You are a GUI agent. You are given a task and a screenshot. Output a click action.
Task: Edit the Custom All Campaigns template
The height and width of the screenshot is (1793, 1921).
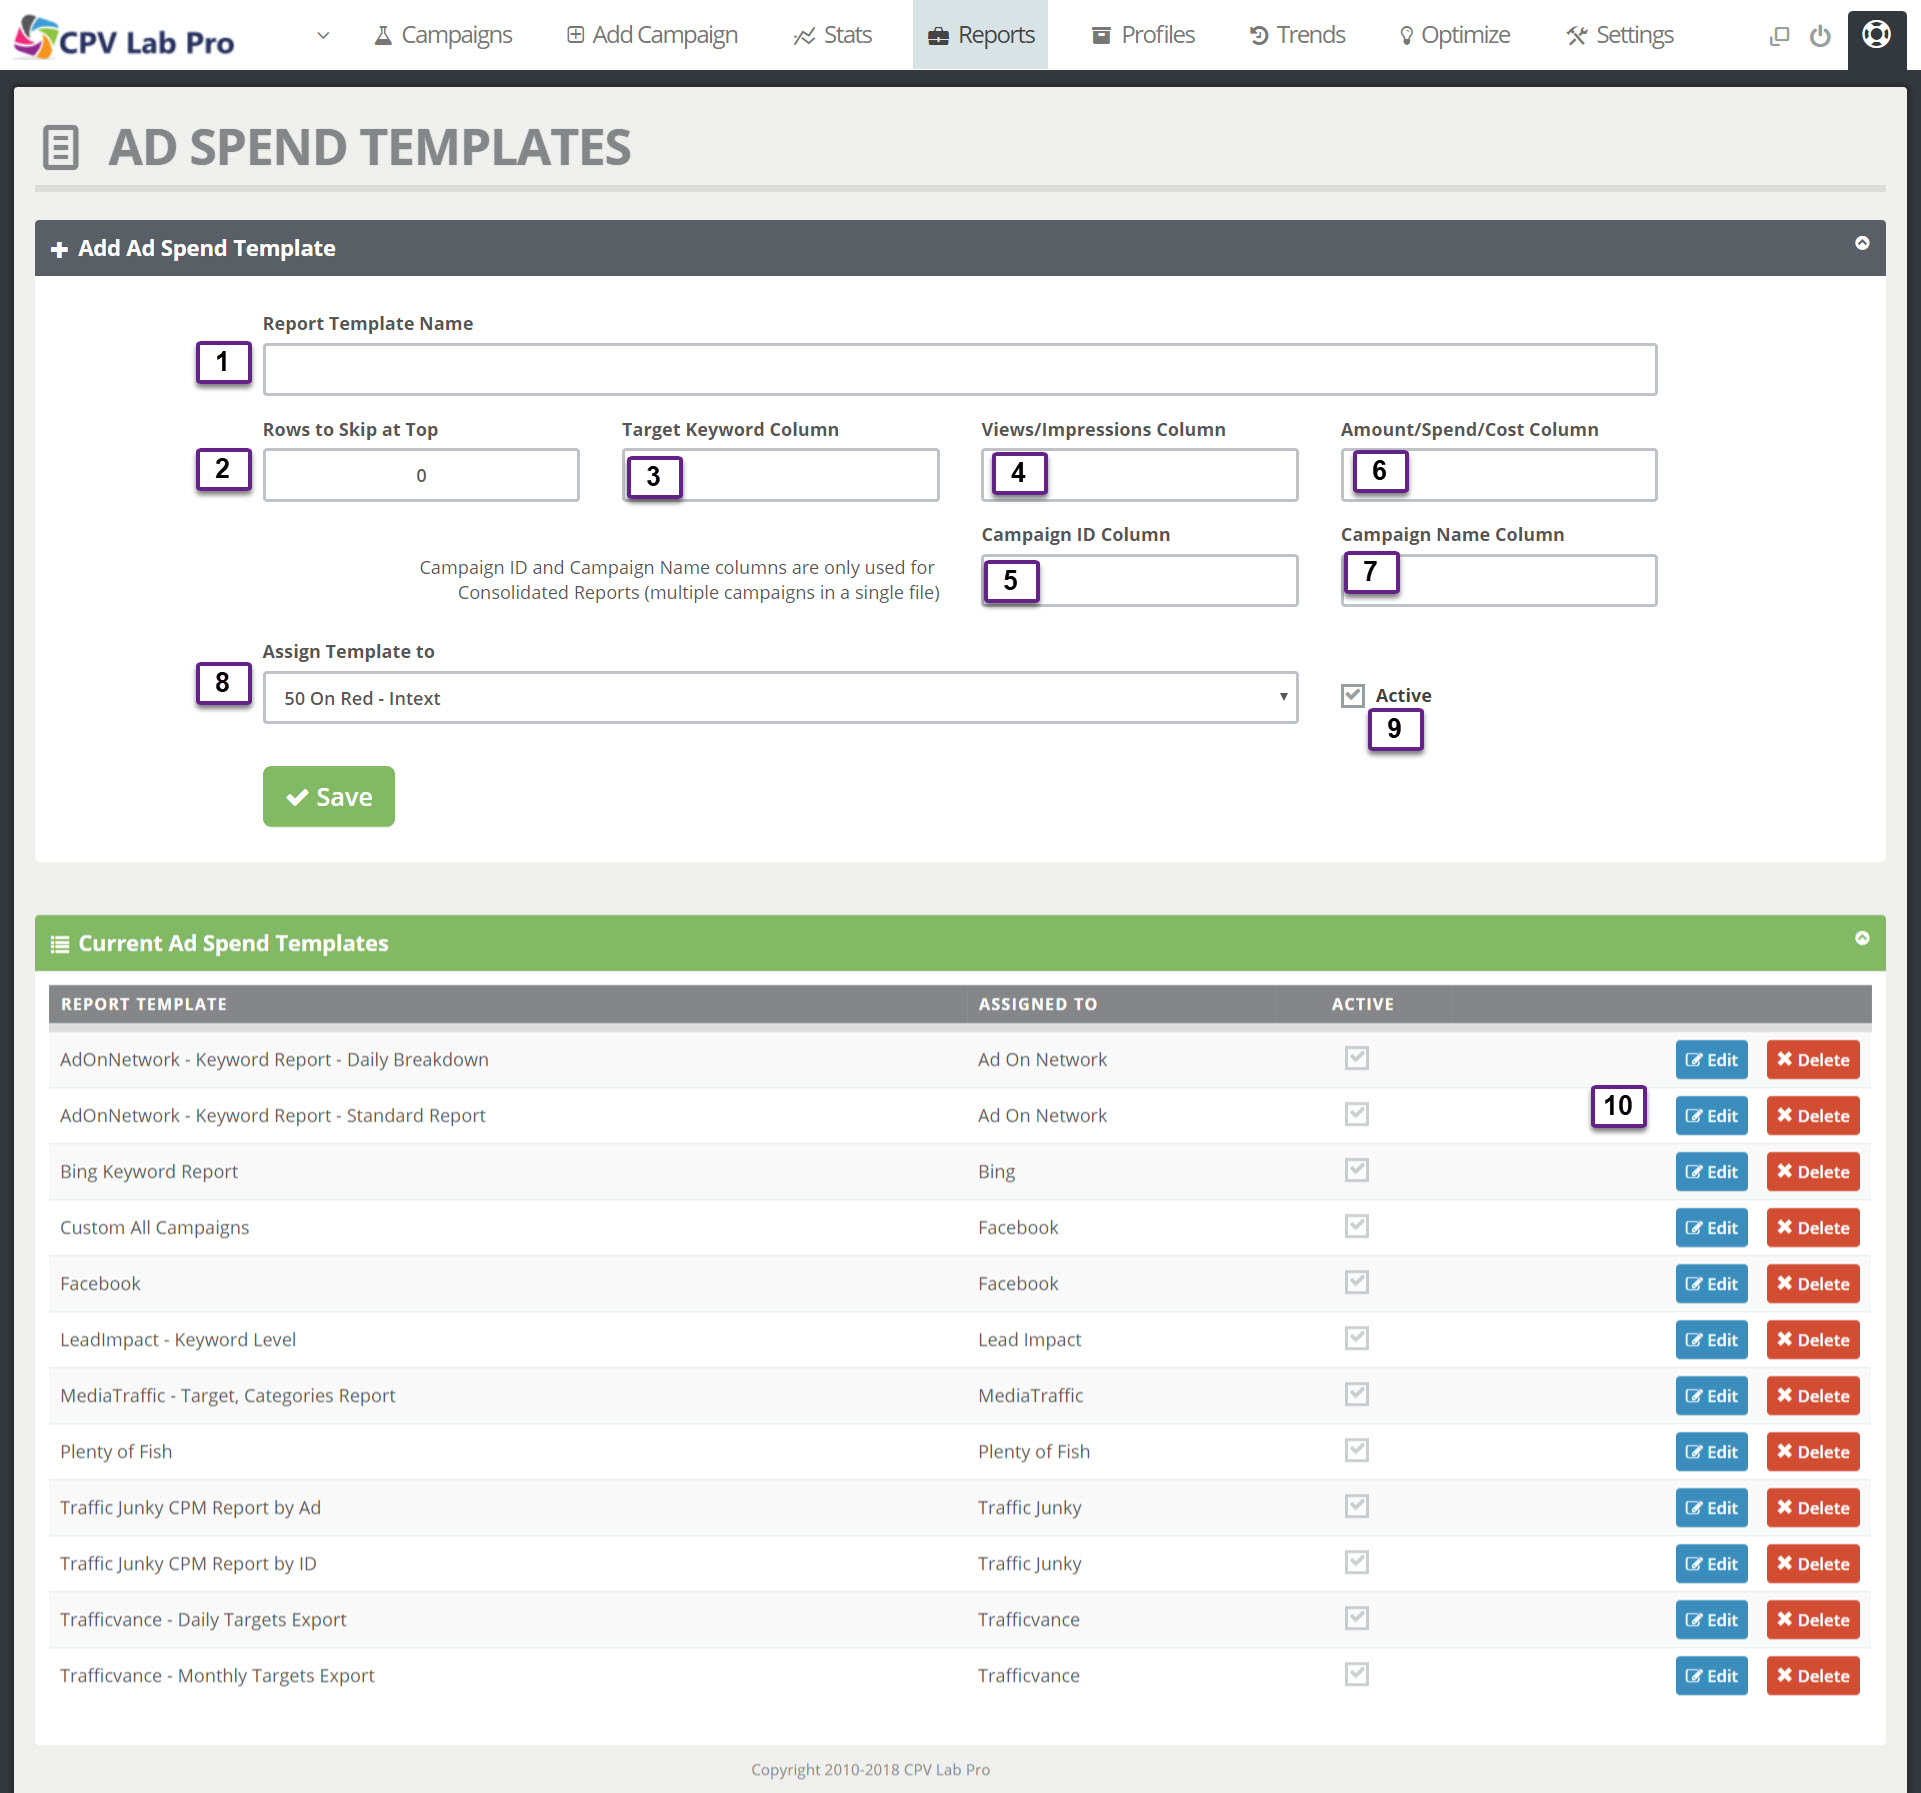click(1712, 1228)
